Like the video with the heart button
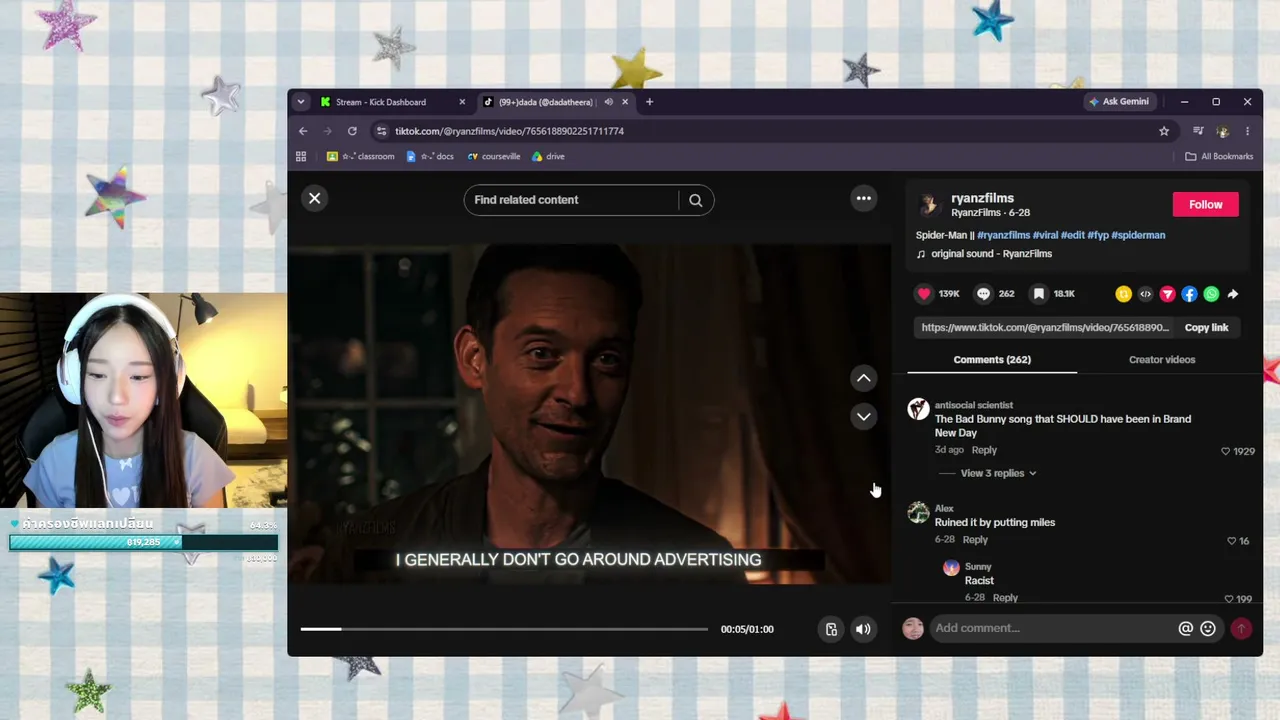The width and height of the screenshot is (1280, 720). coord(924,293)
